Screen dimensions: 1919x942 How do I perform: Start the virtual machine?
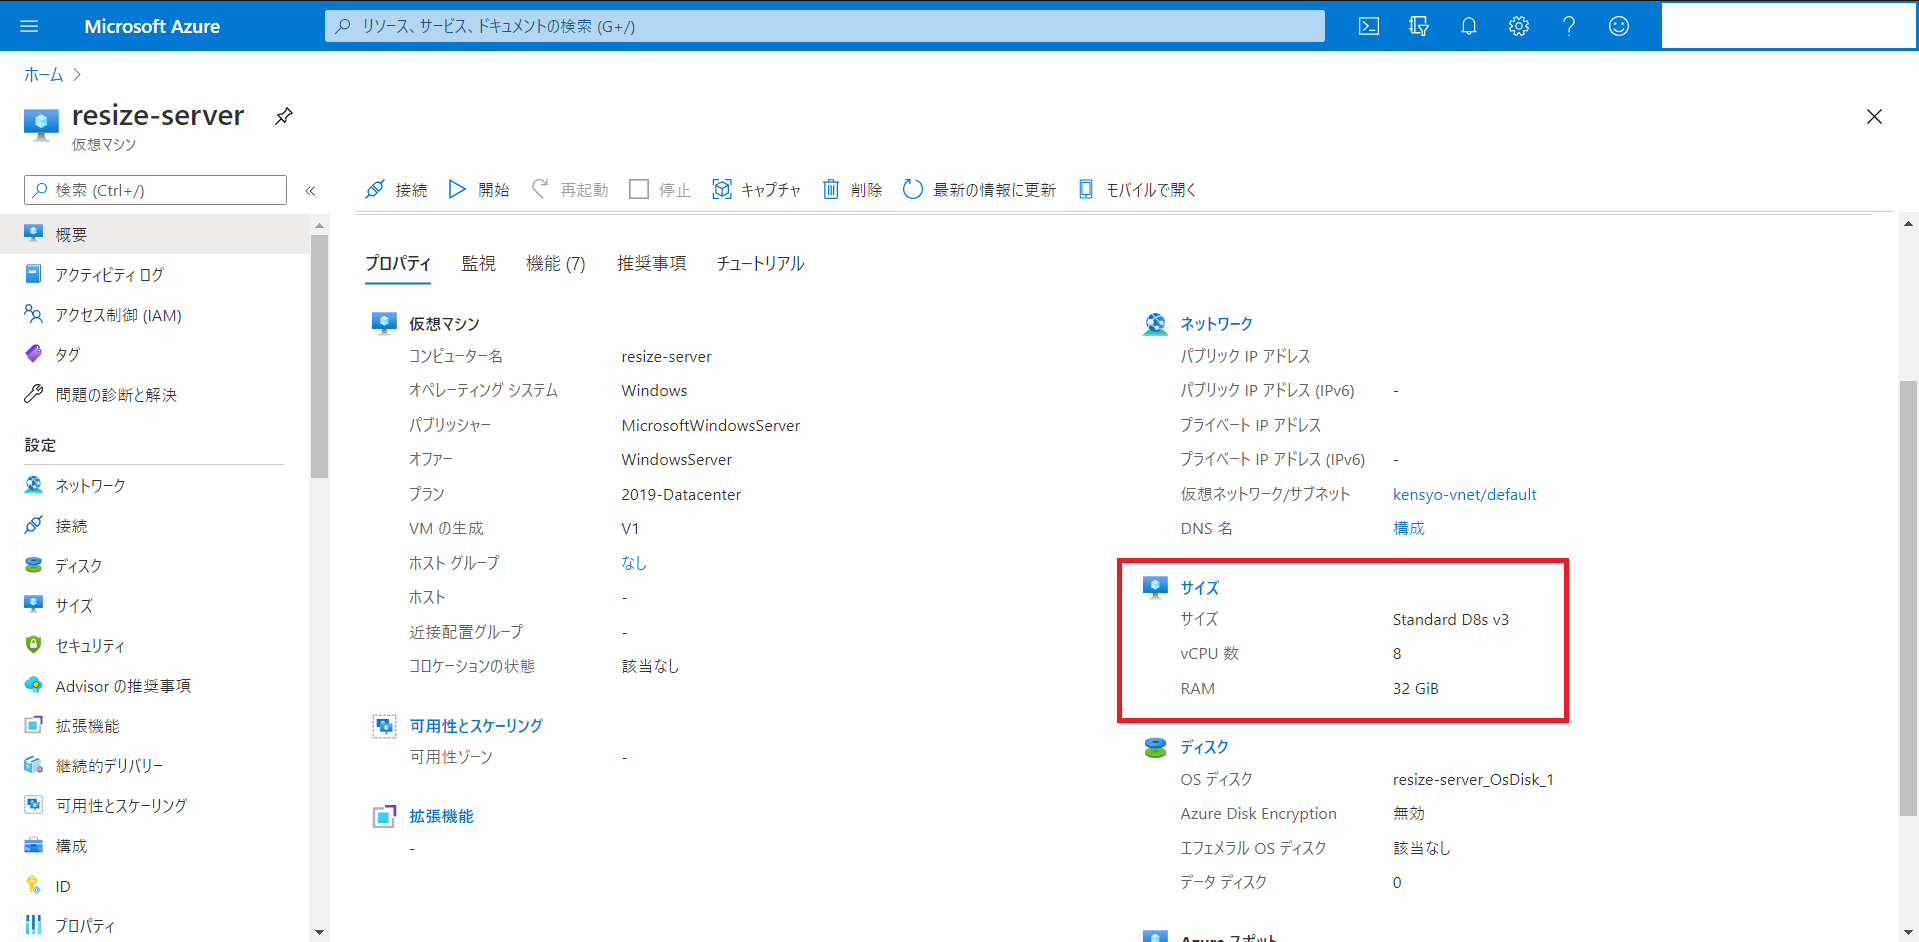(479, 189)
